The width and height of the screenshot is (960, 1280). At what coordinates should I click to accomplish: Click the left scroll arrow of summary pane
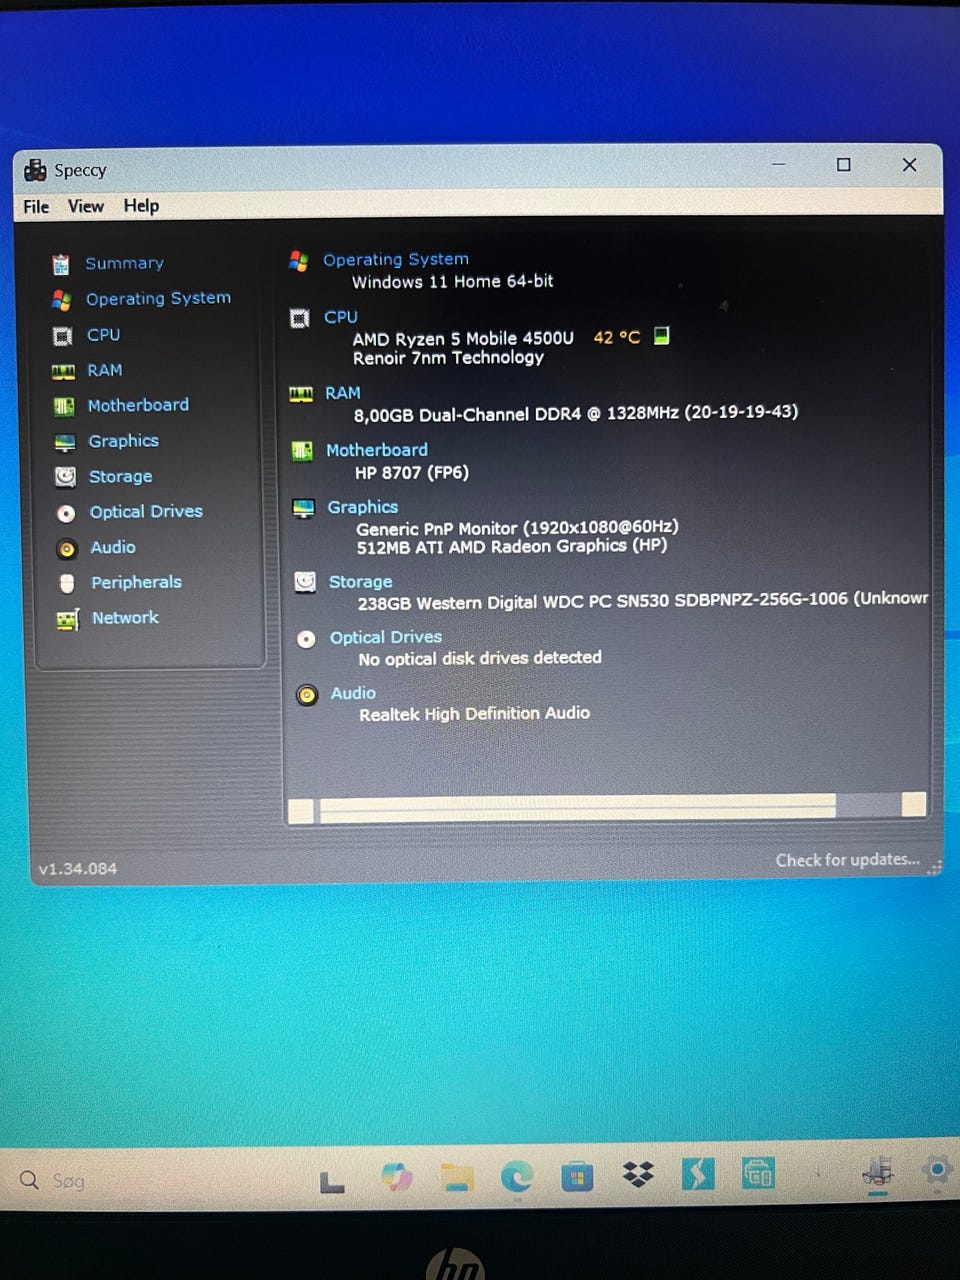point(301,810)
